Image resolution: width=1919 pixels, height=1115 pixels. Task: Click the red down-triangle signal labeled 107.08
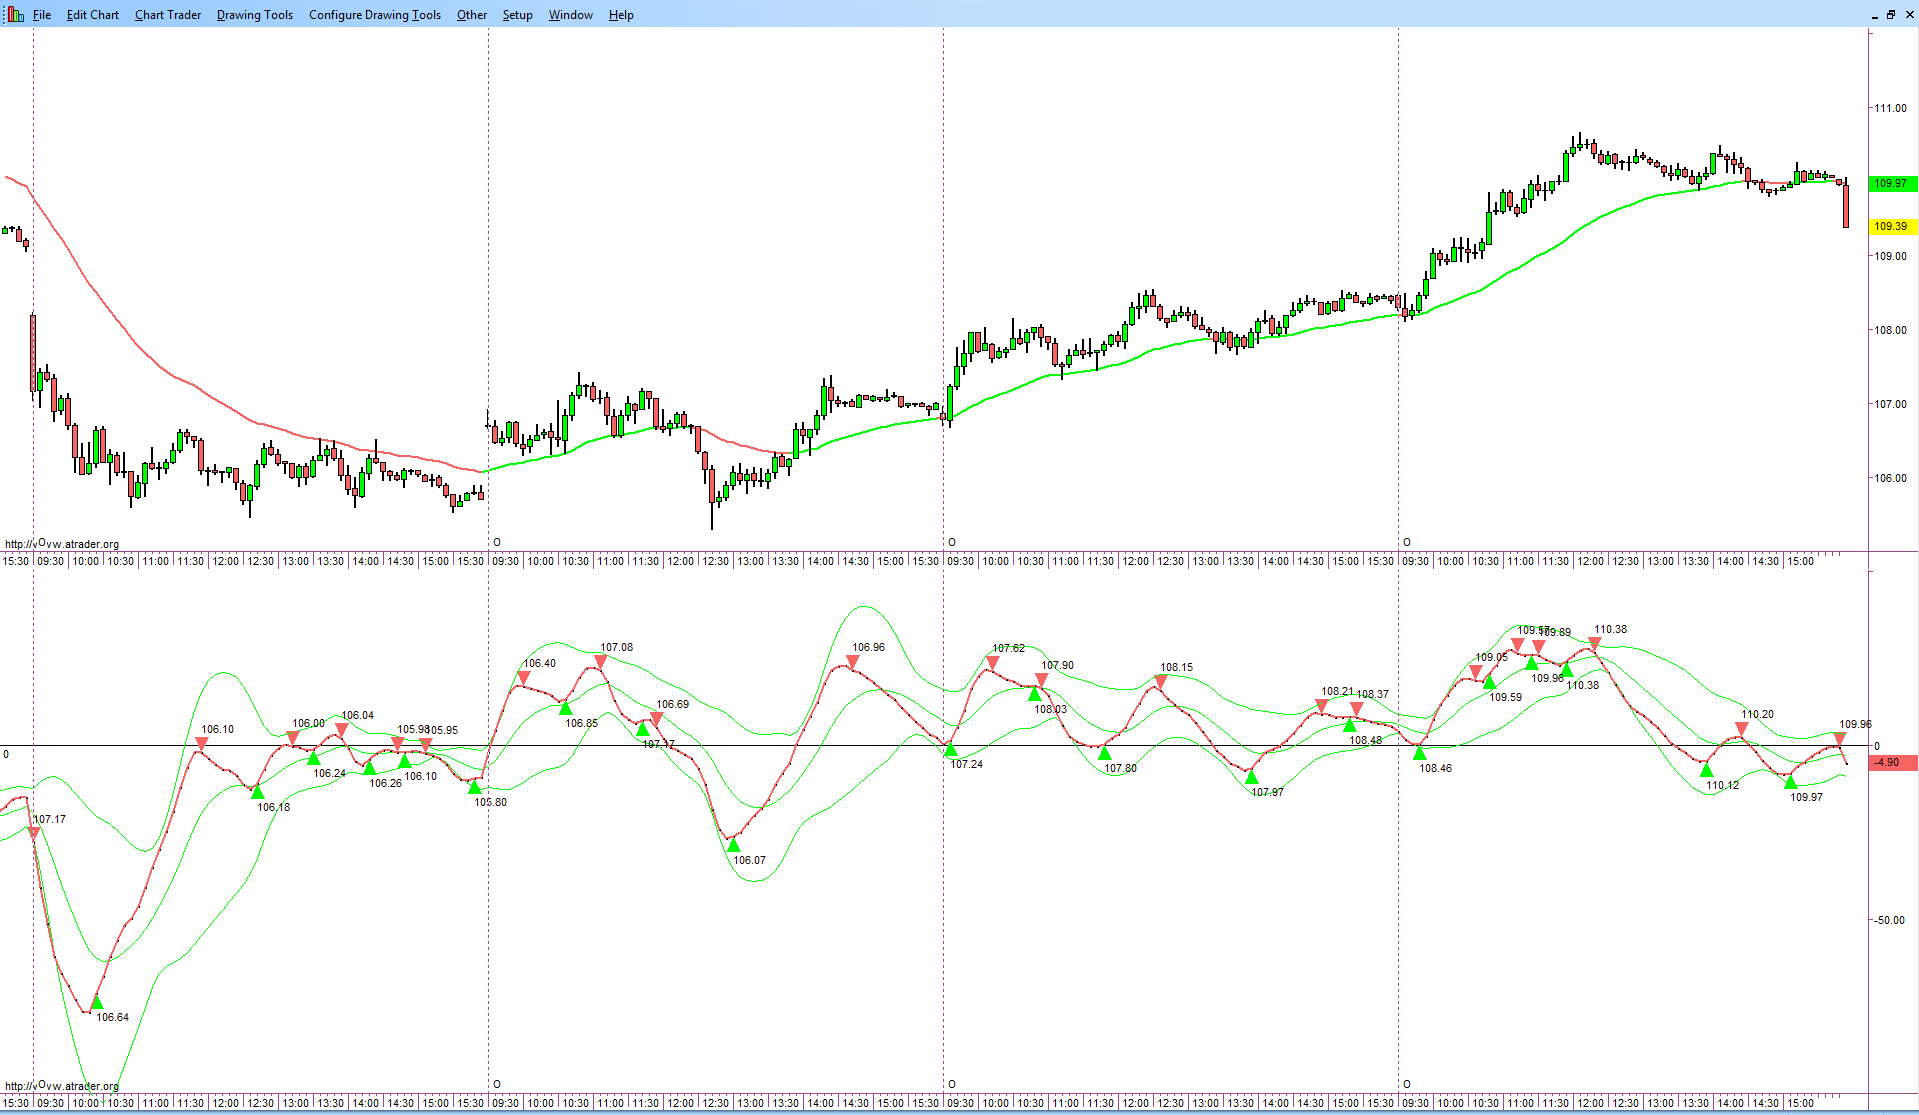601,662
